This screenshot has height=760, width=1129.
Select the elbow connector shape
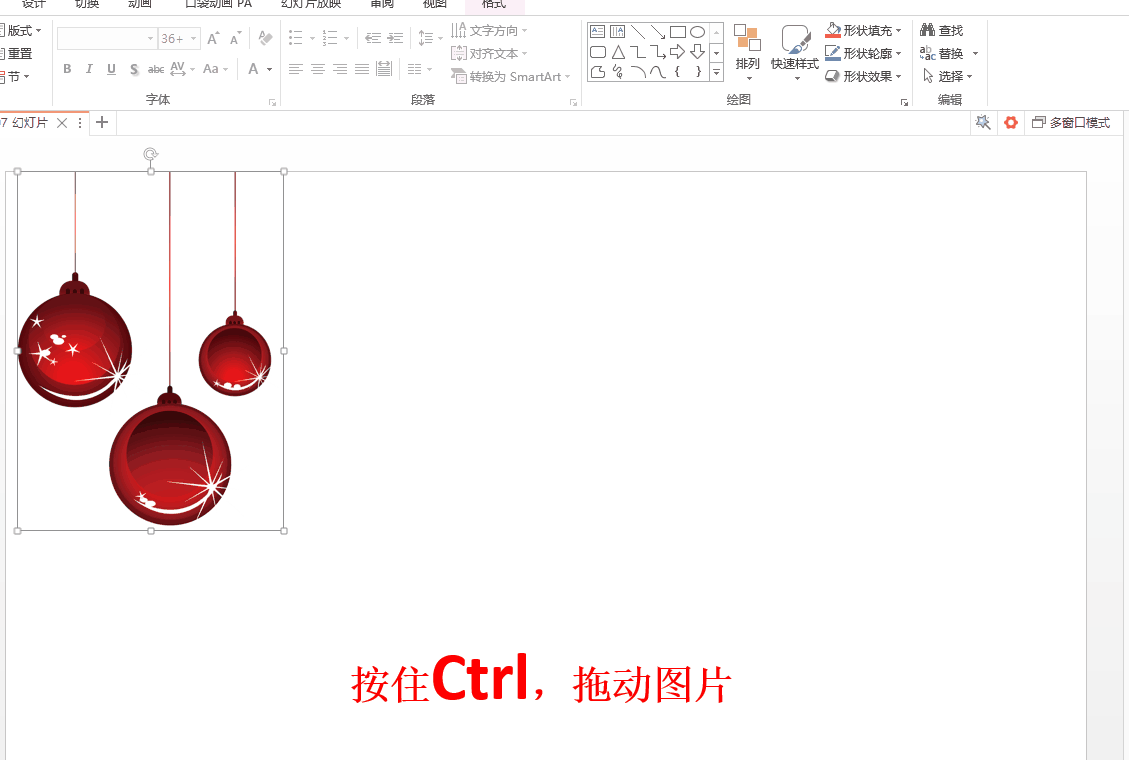(638, 52)
